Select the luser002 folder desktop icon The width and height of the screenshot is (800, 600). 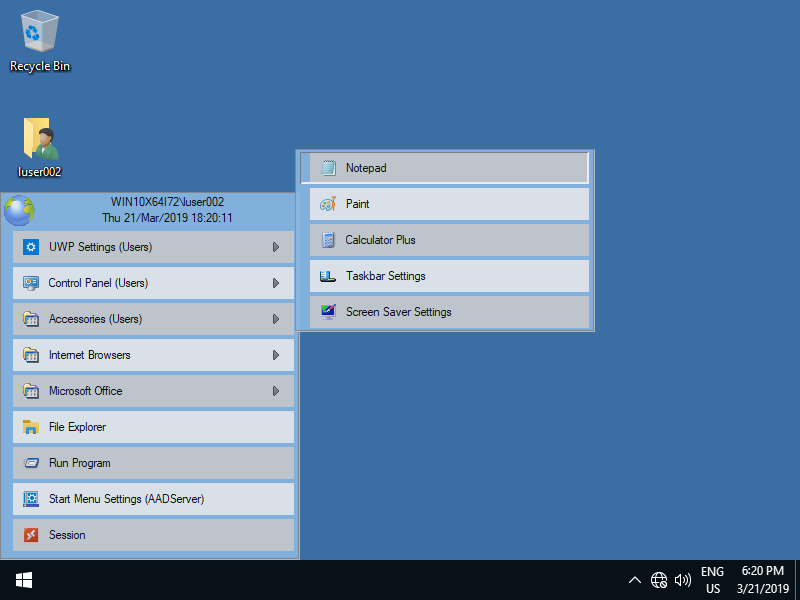point(40,140)
